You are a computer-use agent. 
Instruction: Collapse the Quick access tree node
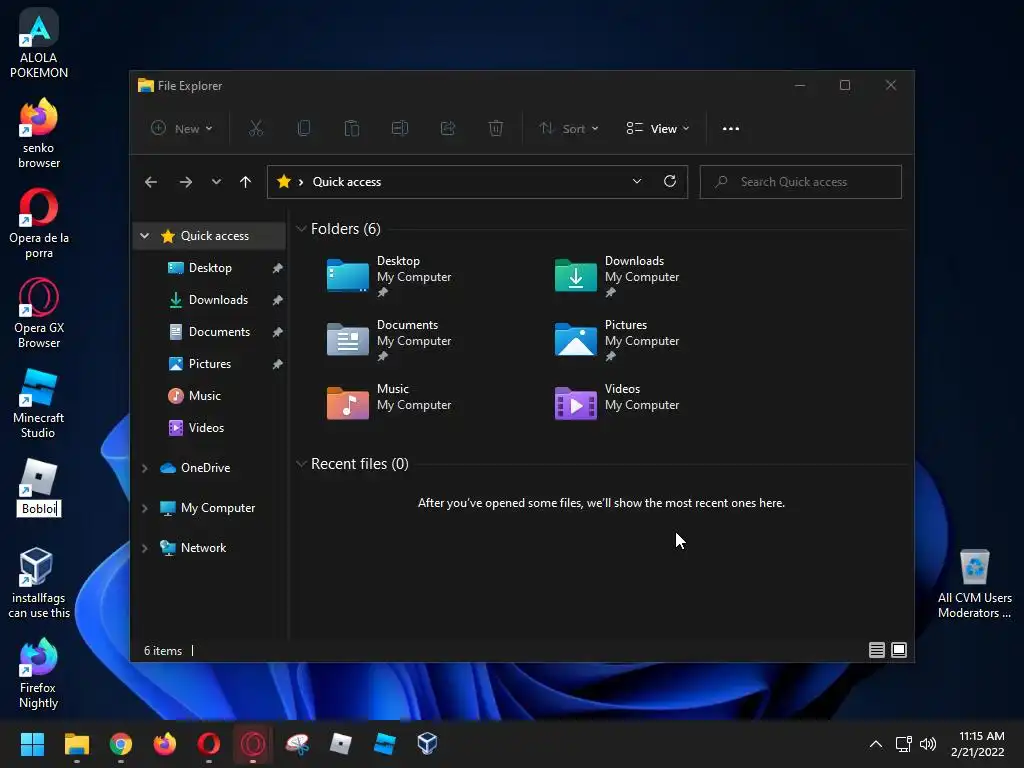pos(145,236)
